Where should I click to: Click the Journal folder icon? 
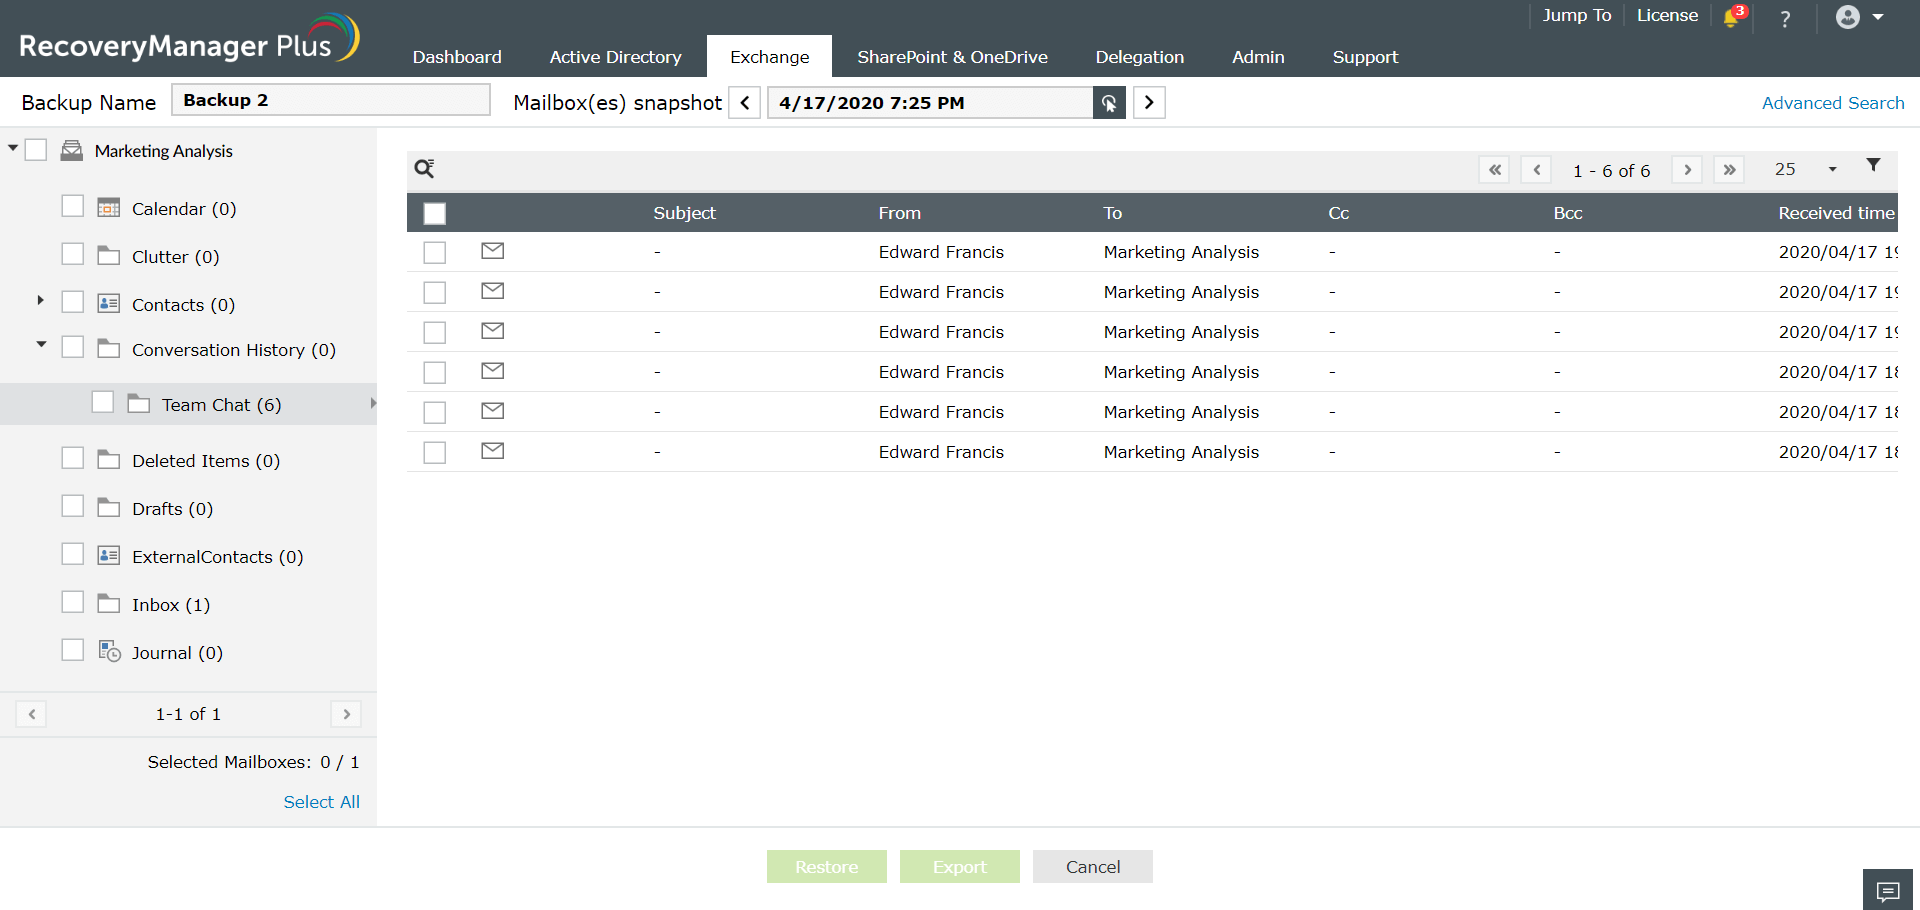109,651
